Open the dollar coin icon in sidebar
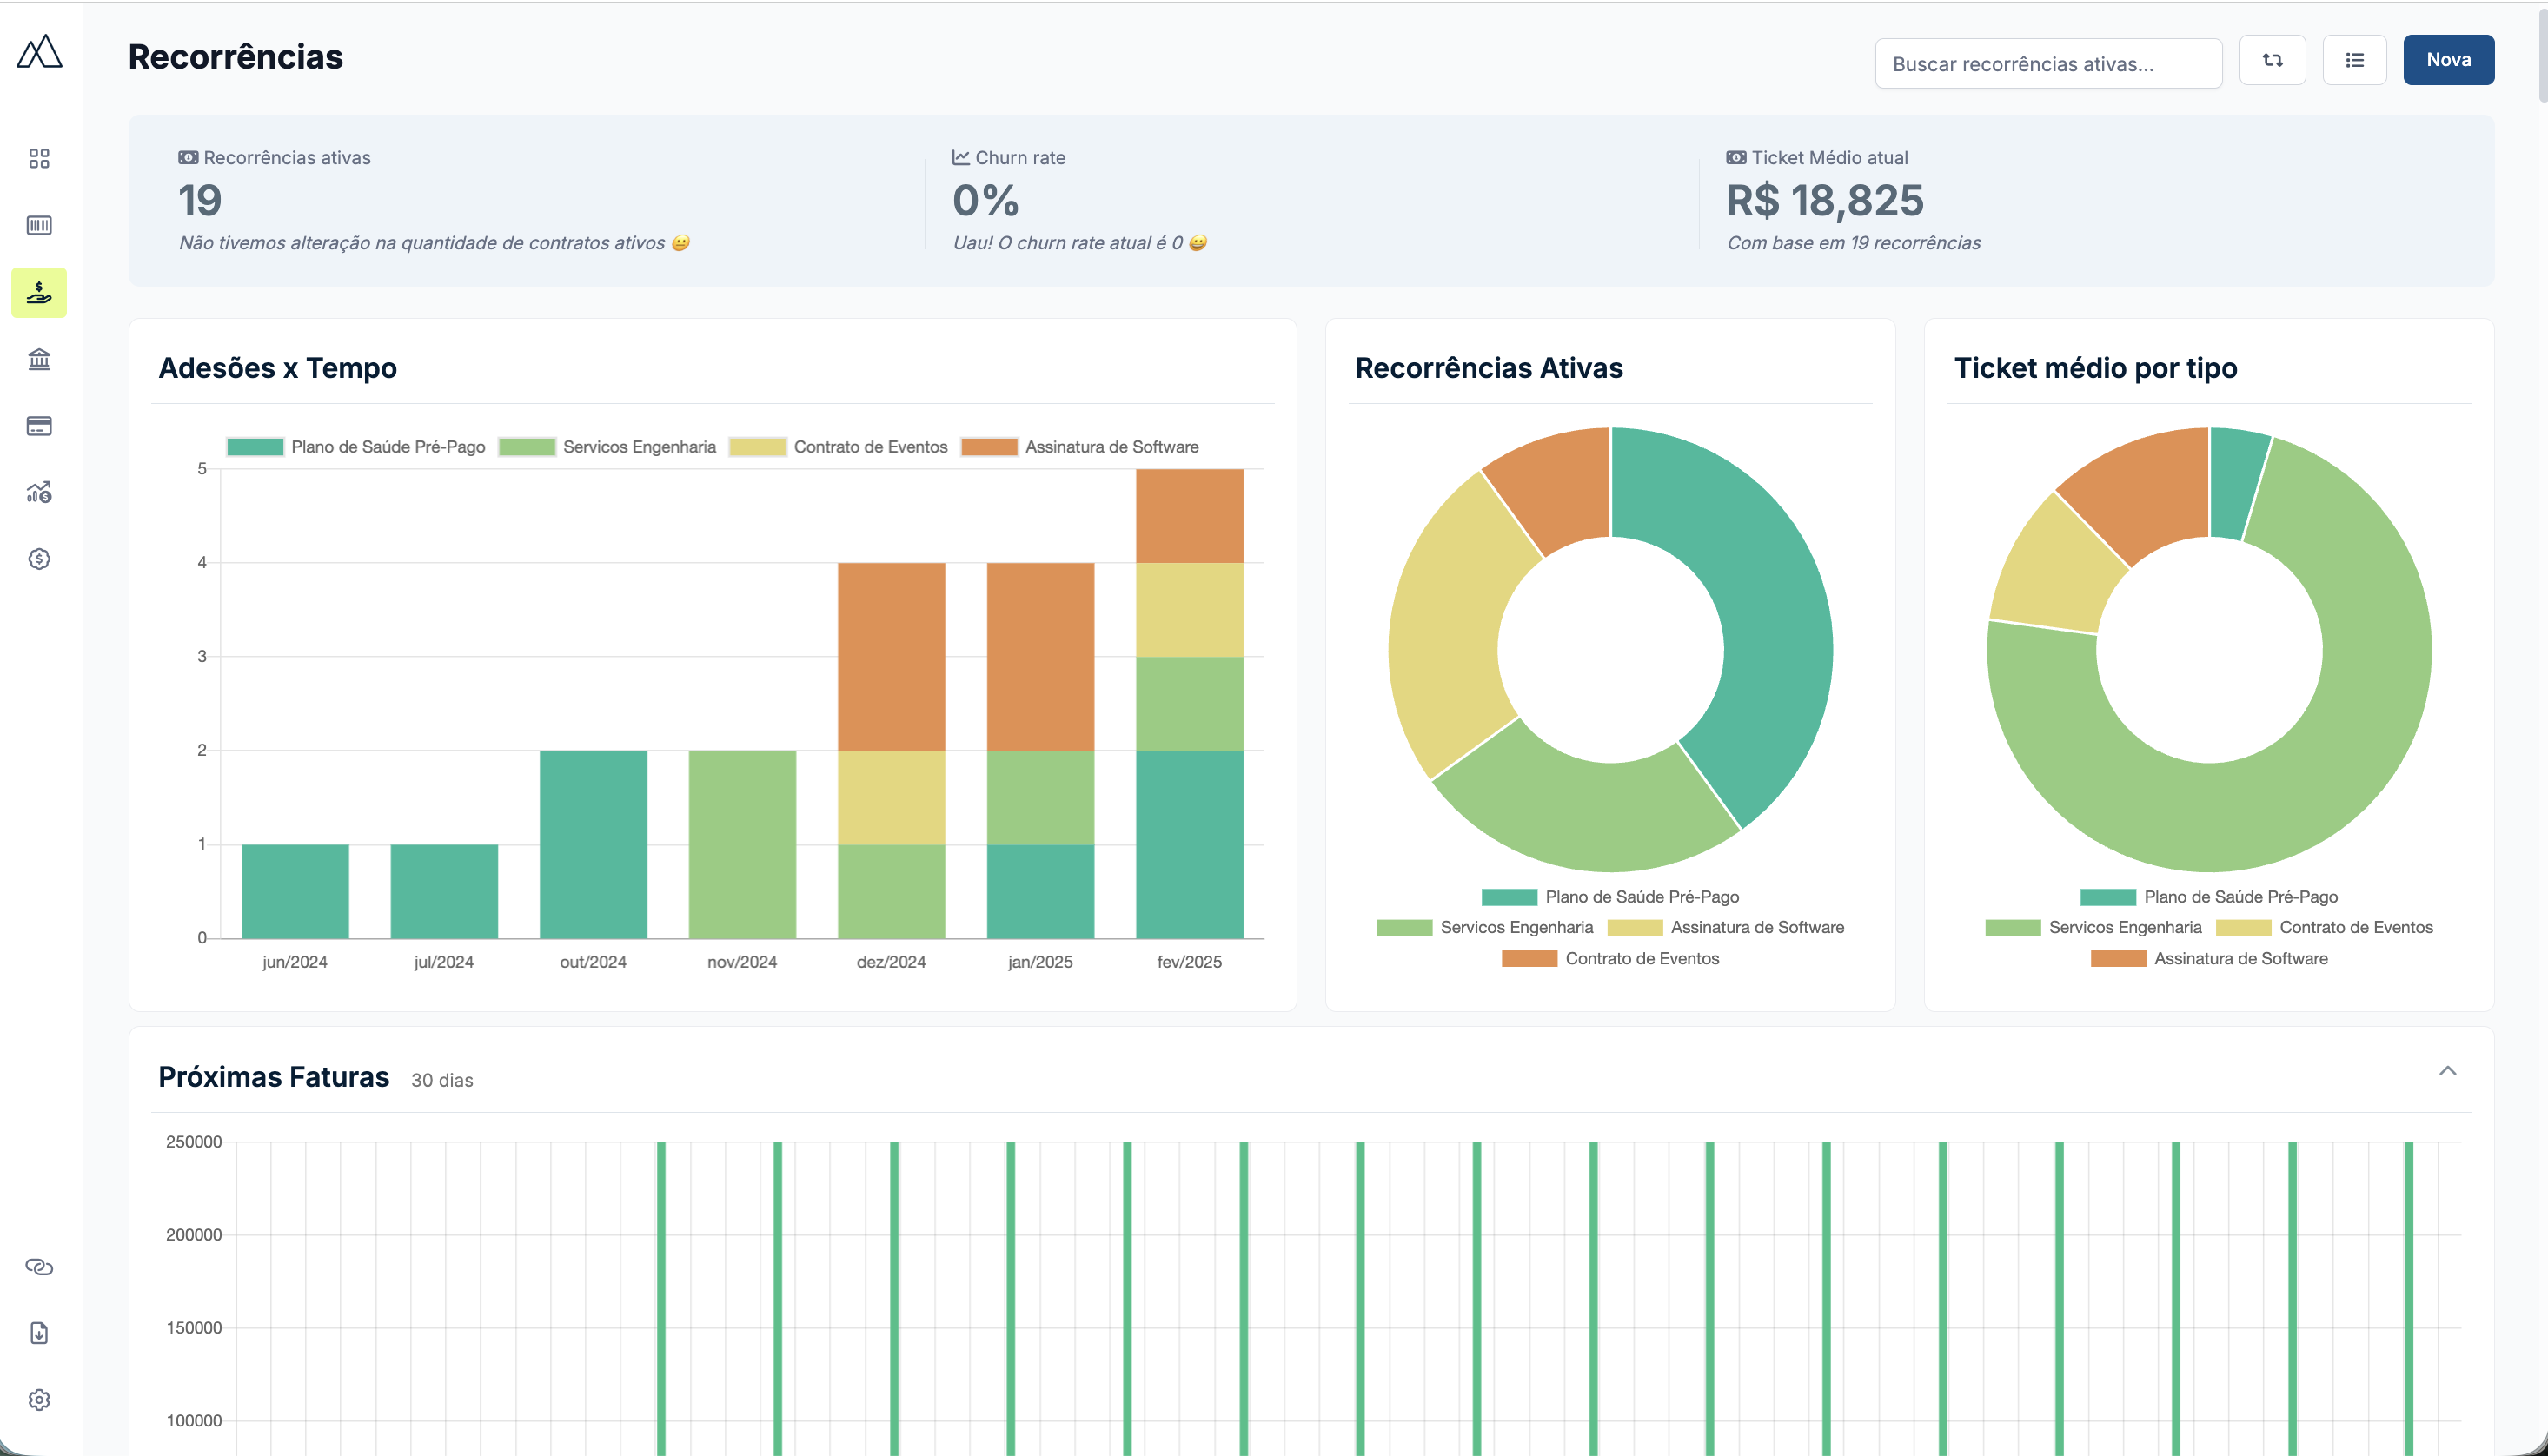This screenshot has height=1456, width=2548. click(39, 559)
